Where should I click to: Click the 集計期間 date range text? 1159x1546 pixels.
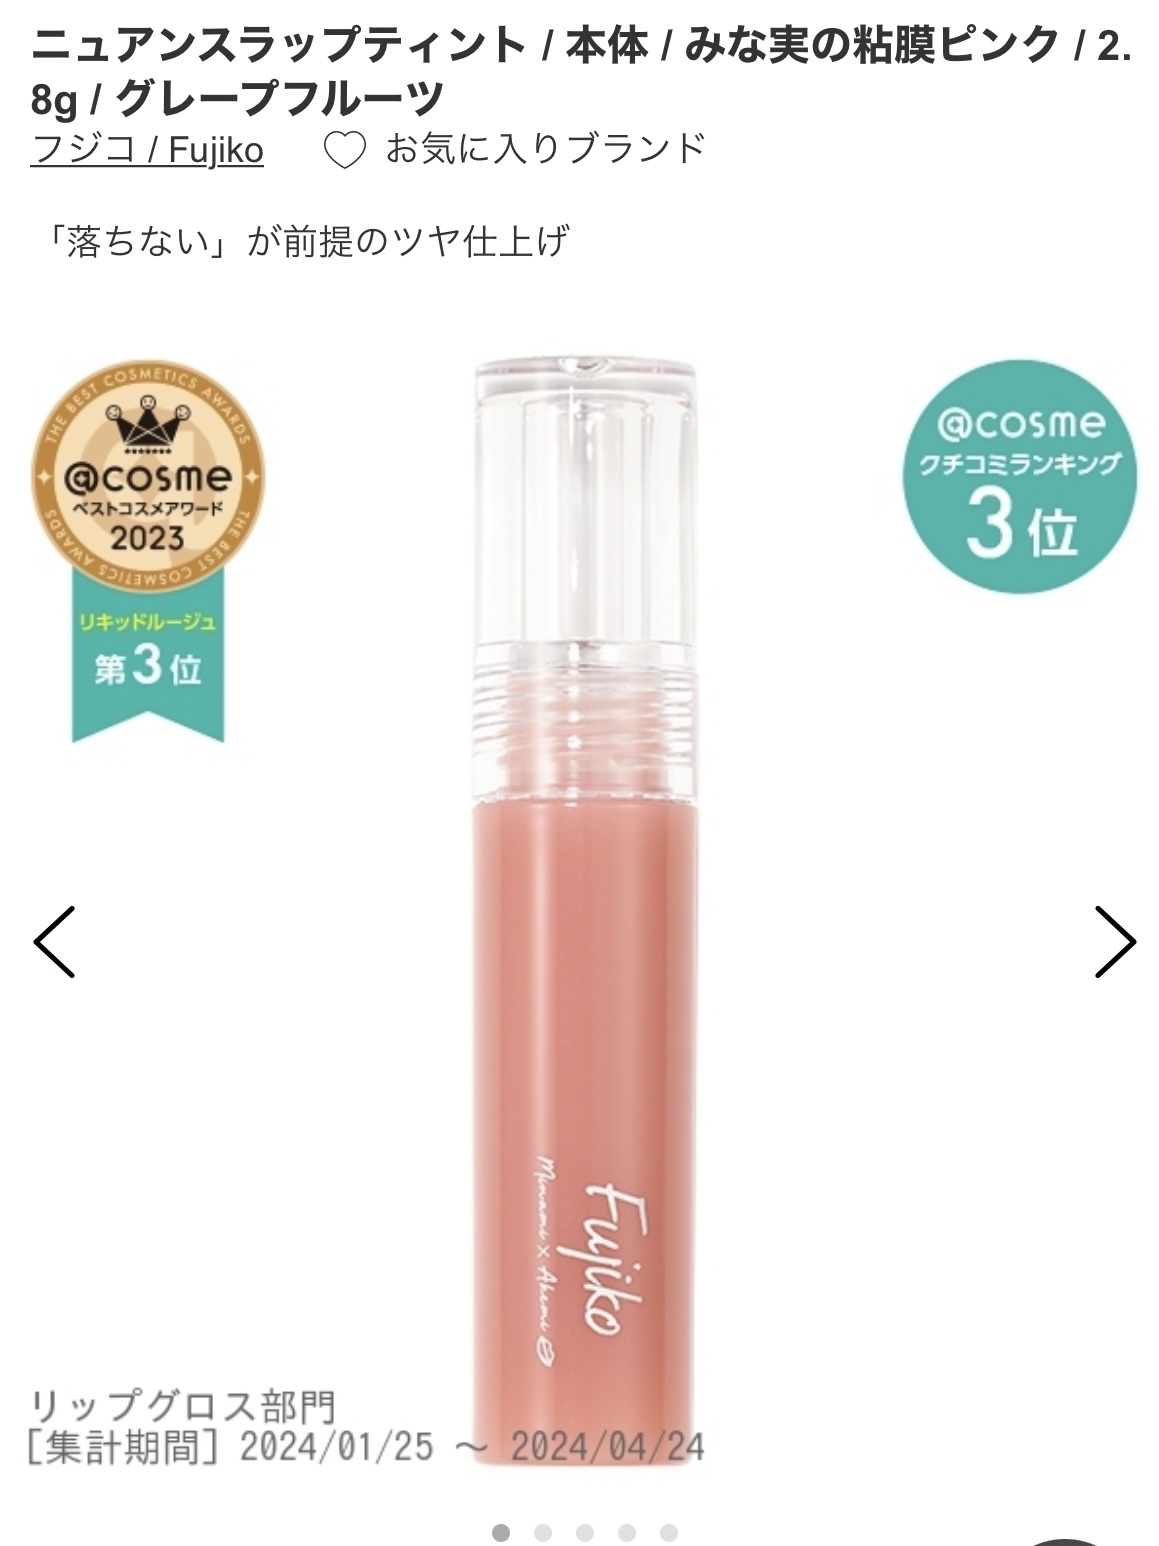pyautogui.click(x=366, y=1447)
